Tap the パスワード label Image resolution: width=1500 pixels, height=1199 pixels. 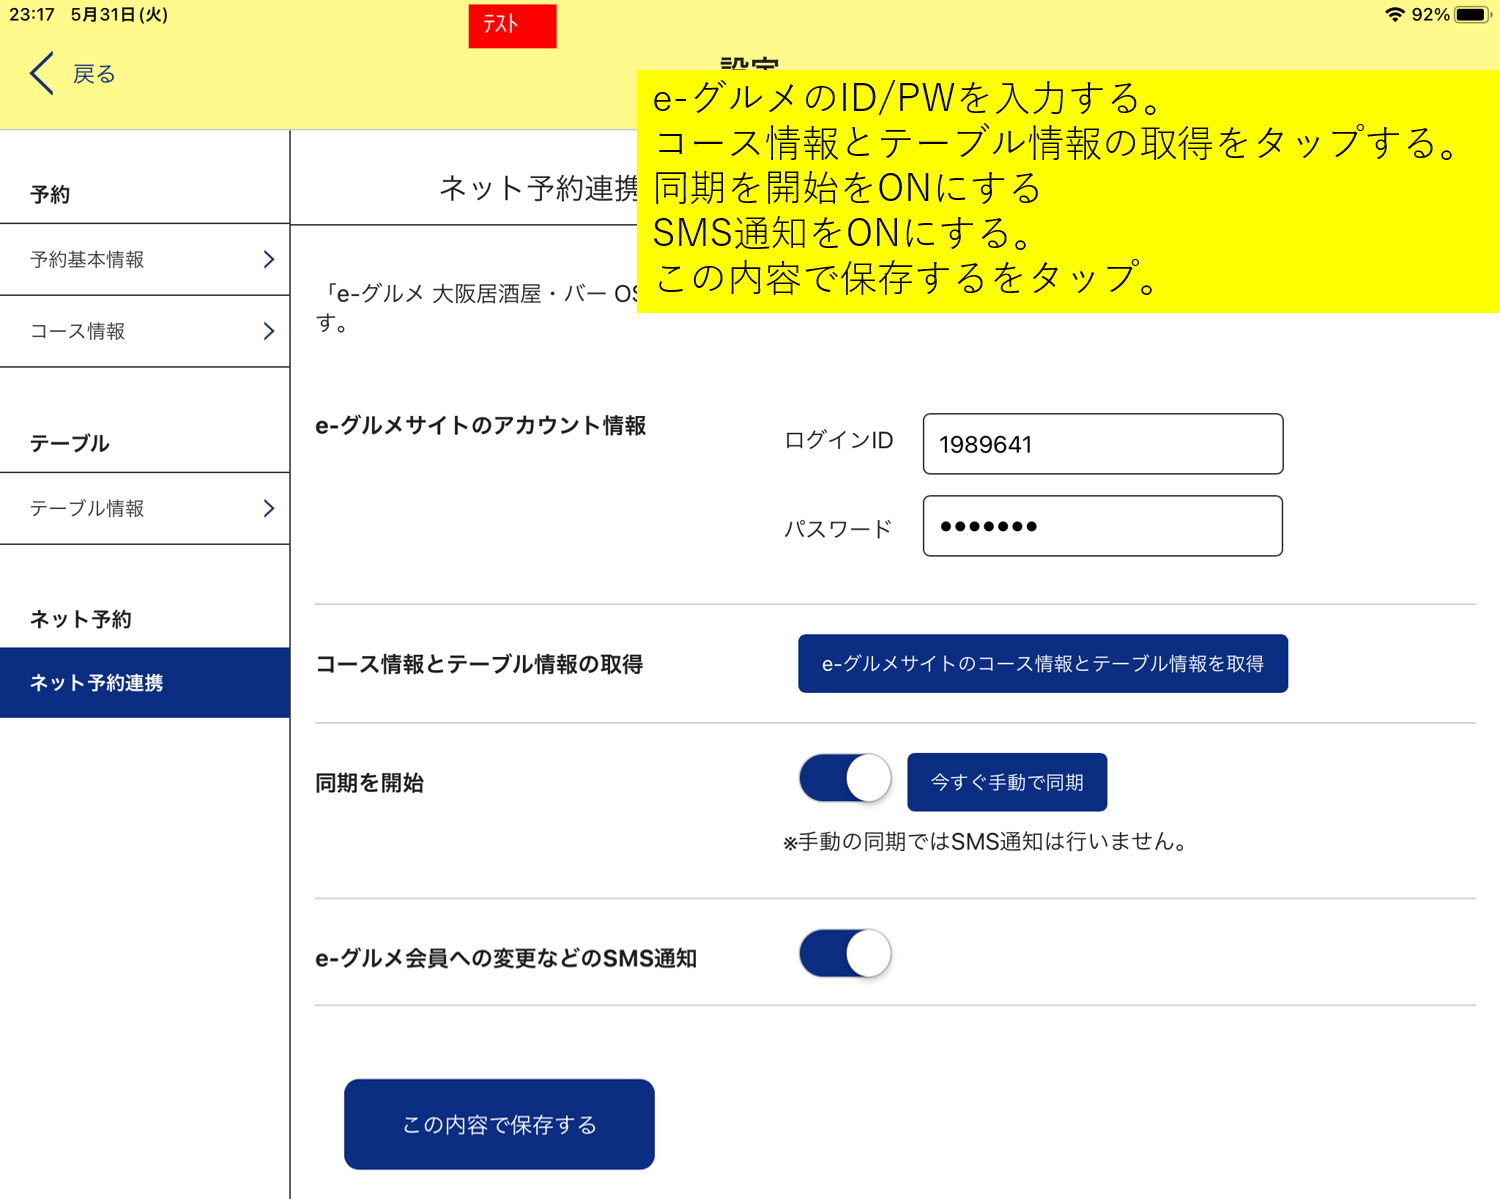tap(838, 528)
